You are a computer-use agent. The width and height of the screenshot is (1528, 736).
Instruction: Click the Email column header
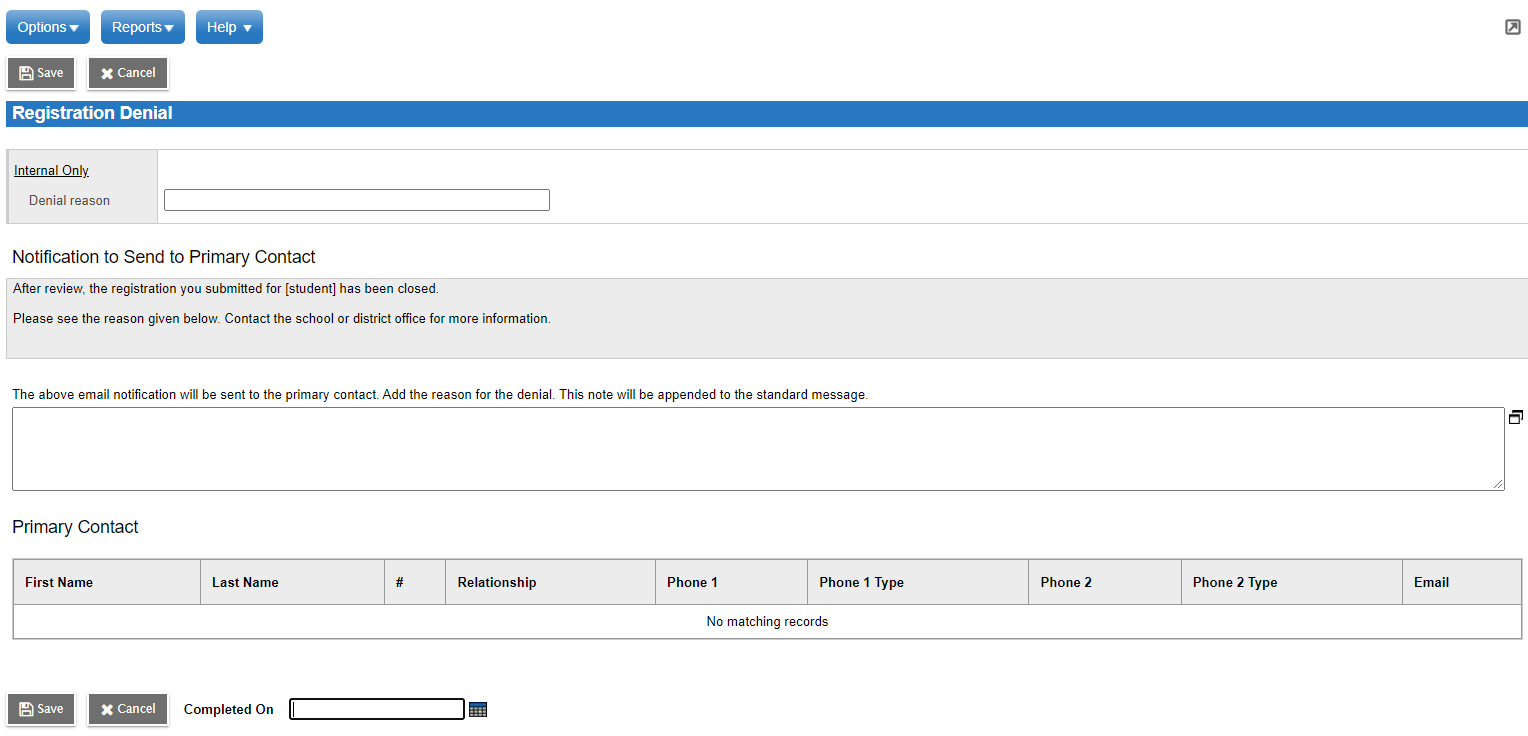click(x=1431, y=582)
